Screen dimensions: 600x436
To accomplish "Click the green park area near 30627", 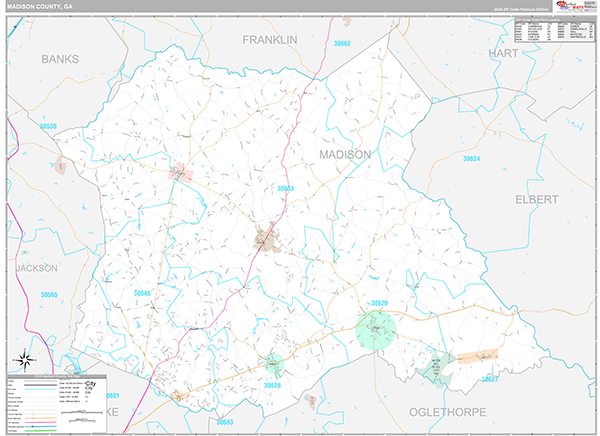I will pos(437,370).
